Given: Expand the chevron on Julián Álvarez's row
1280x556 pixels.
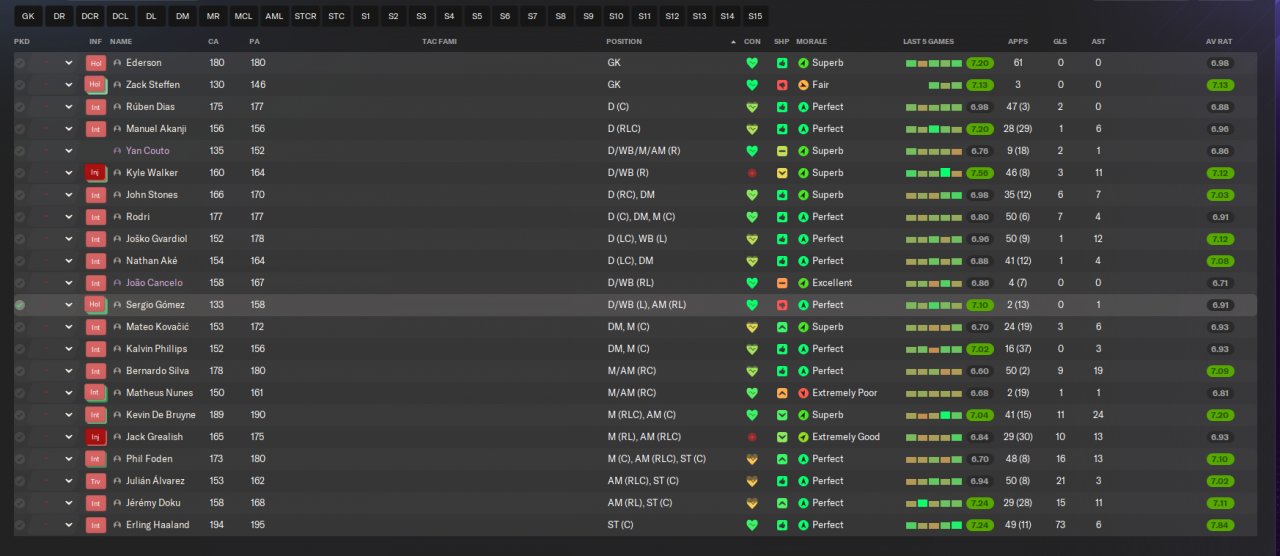Looking at the screenshot, I should click(69, 481).
